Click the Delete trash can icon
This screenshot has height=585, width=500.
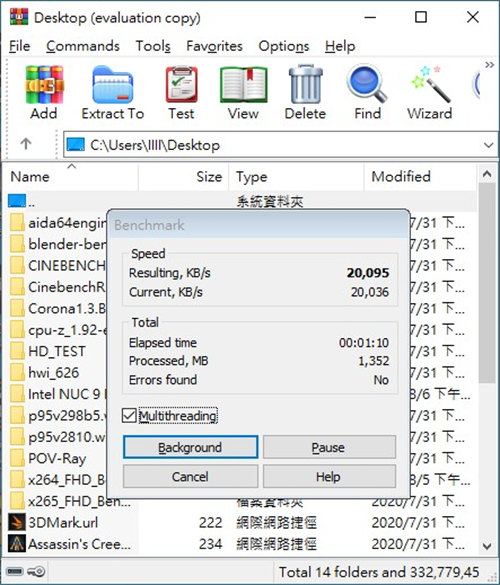pos(305,84)
